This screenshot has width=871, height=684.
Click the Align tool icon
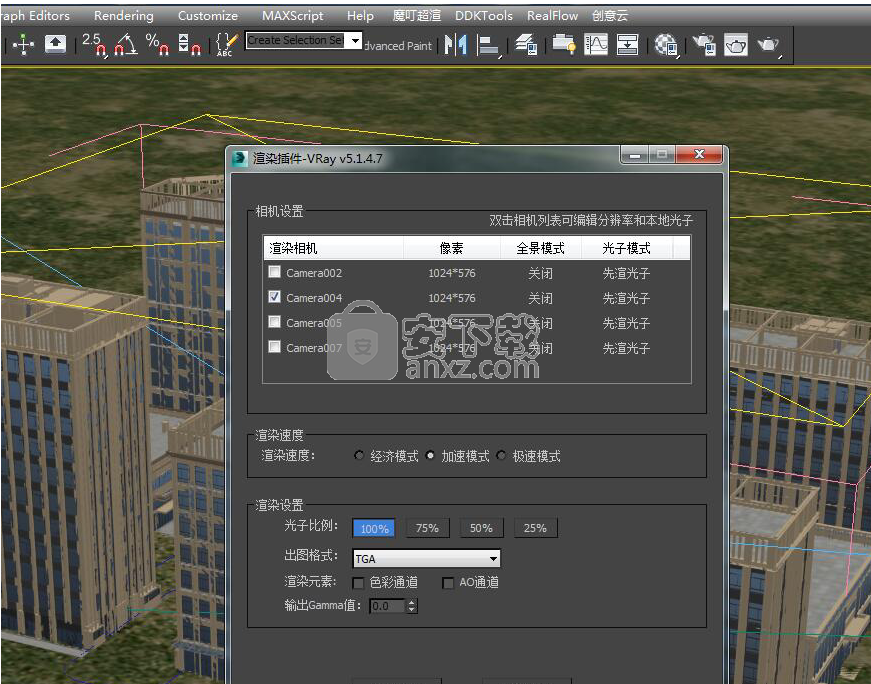pos(488,44)
